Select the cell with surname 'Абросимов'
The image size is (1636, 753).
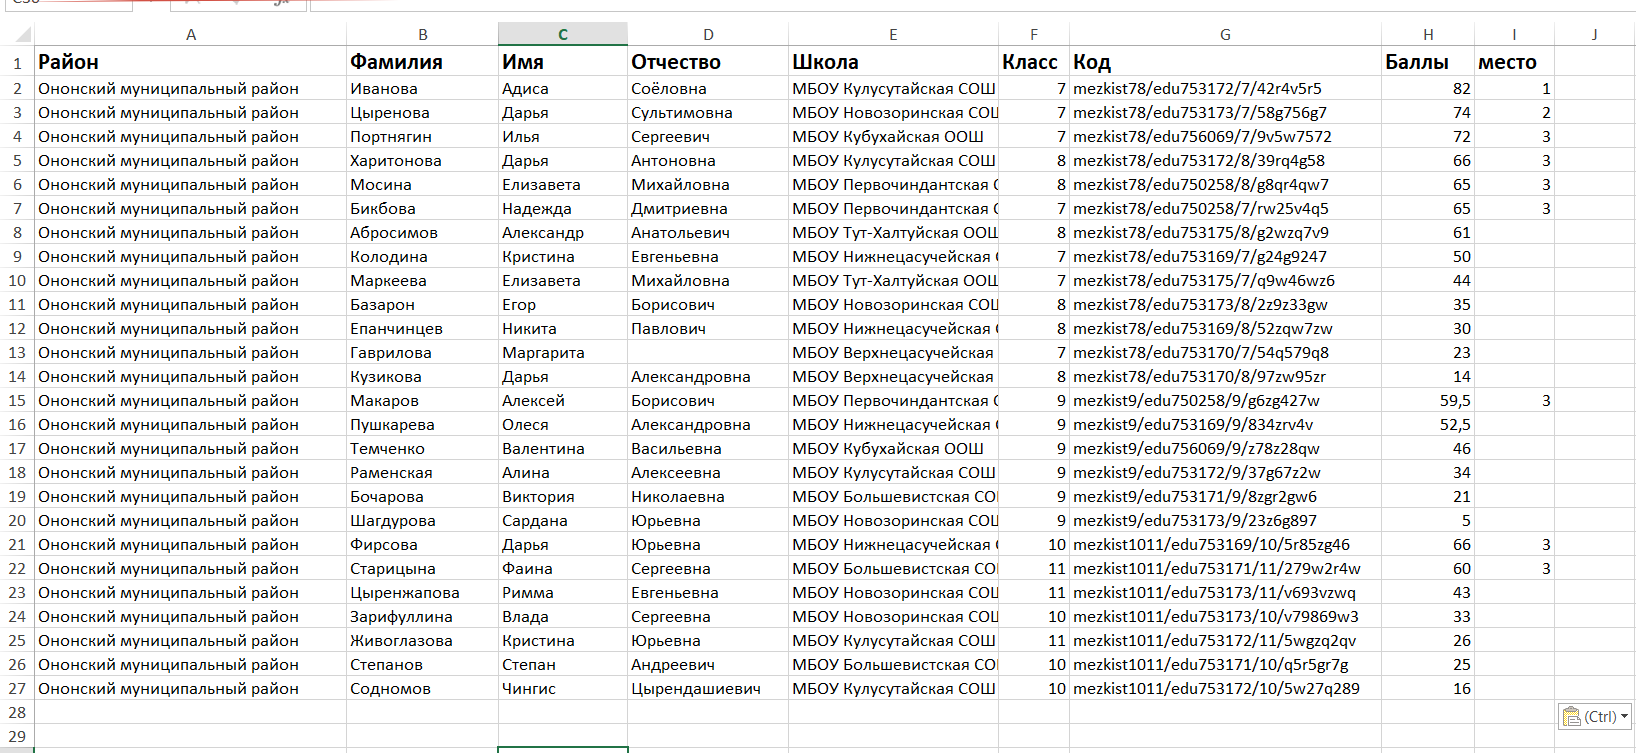click(423, 232)
